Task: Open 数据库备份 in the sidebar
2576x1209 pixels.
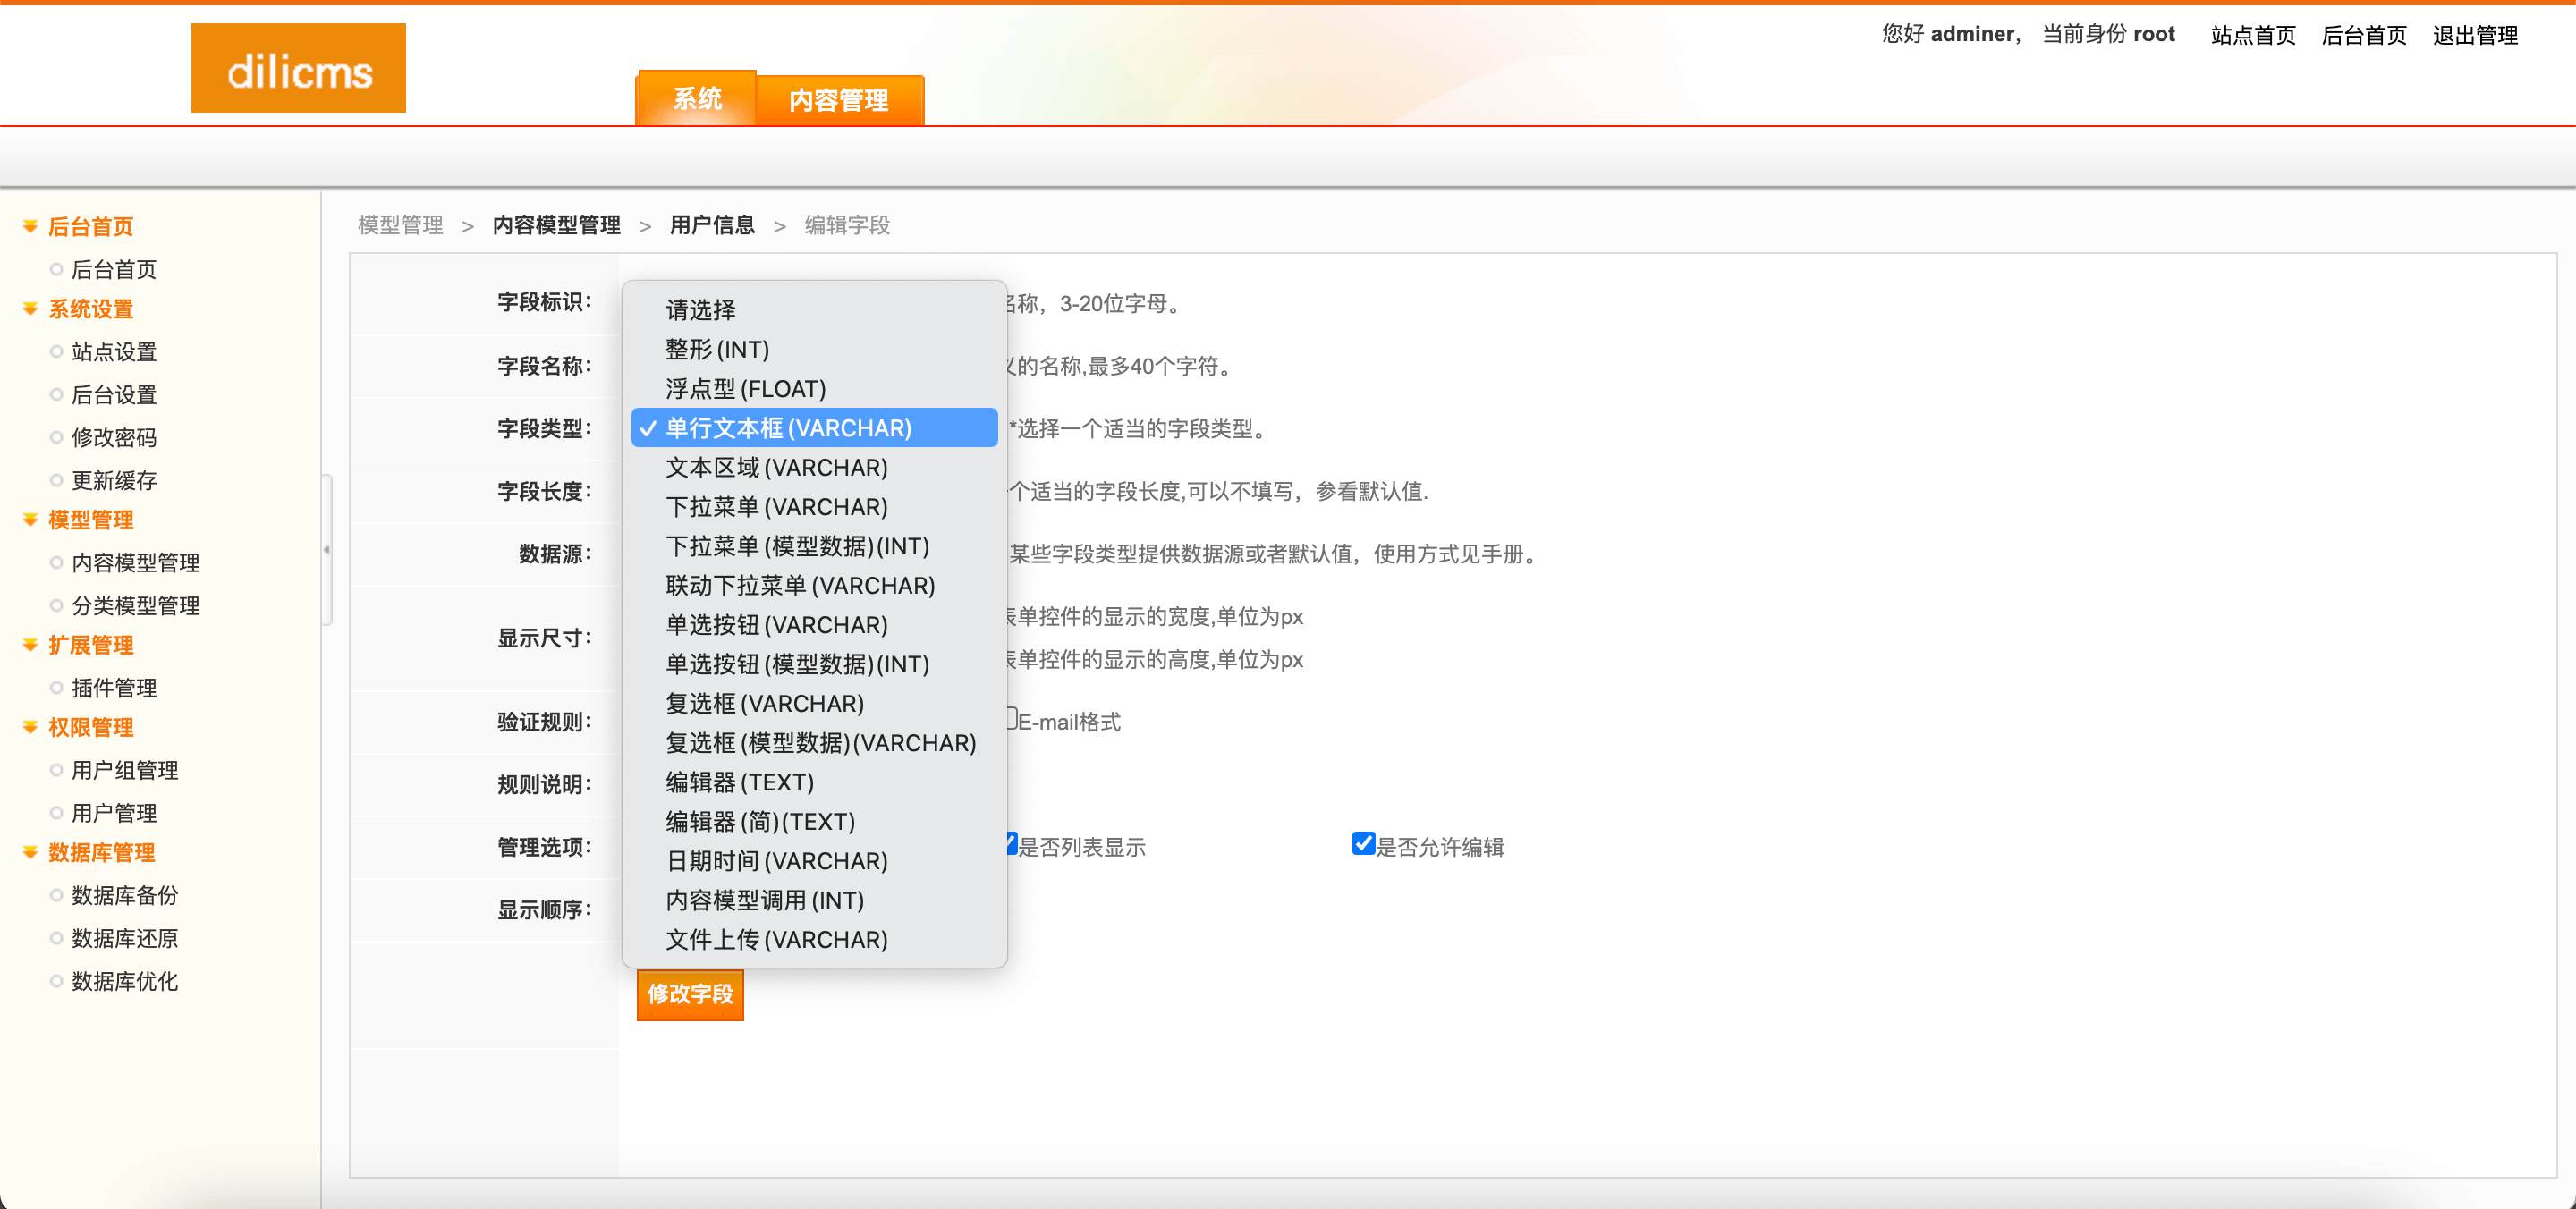Action: coord(124,895)
